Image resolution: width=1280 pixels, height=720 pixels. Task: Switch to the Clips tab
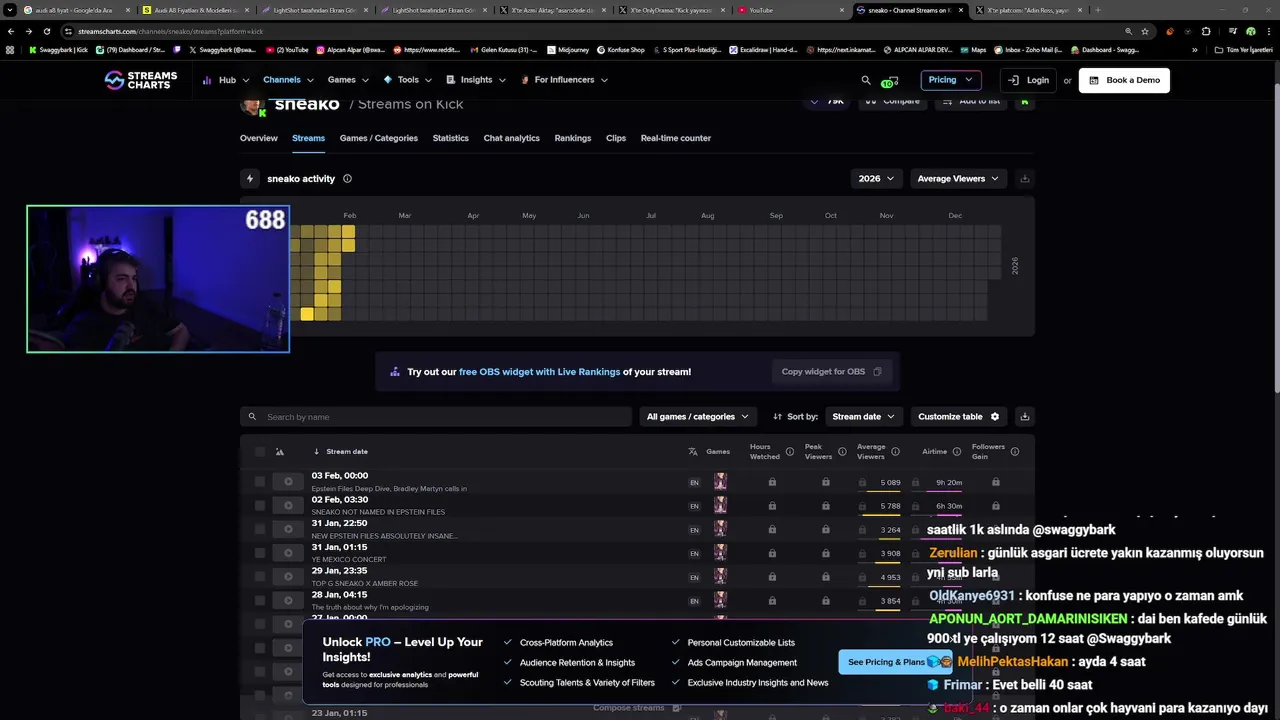616,138
